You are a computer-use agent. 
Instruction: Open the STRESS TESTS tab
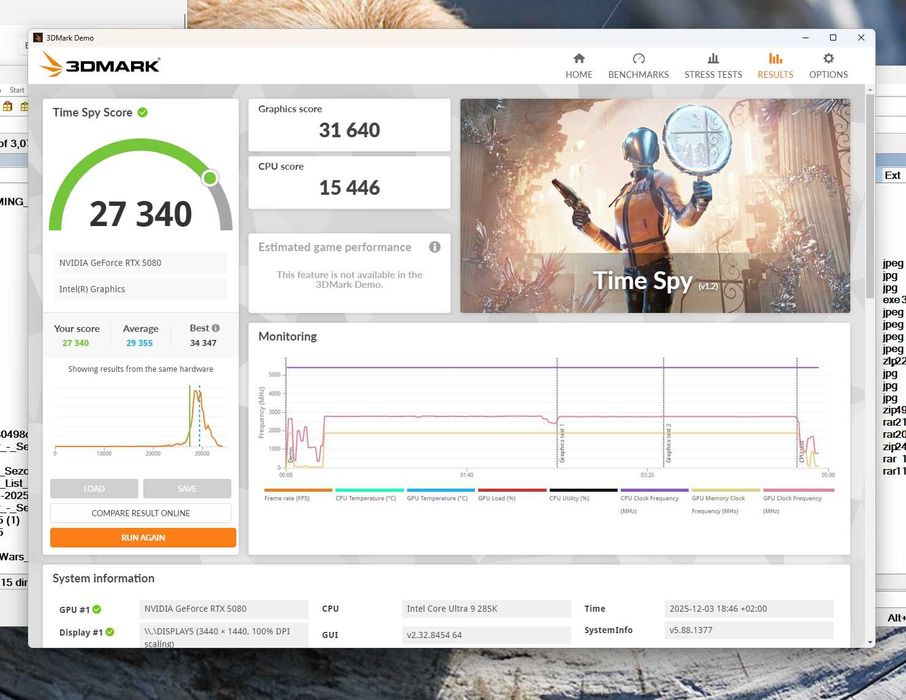click(713, 66)
